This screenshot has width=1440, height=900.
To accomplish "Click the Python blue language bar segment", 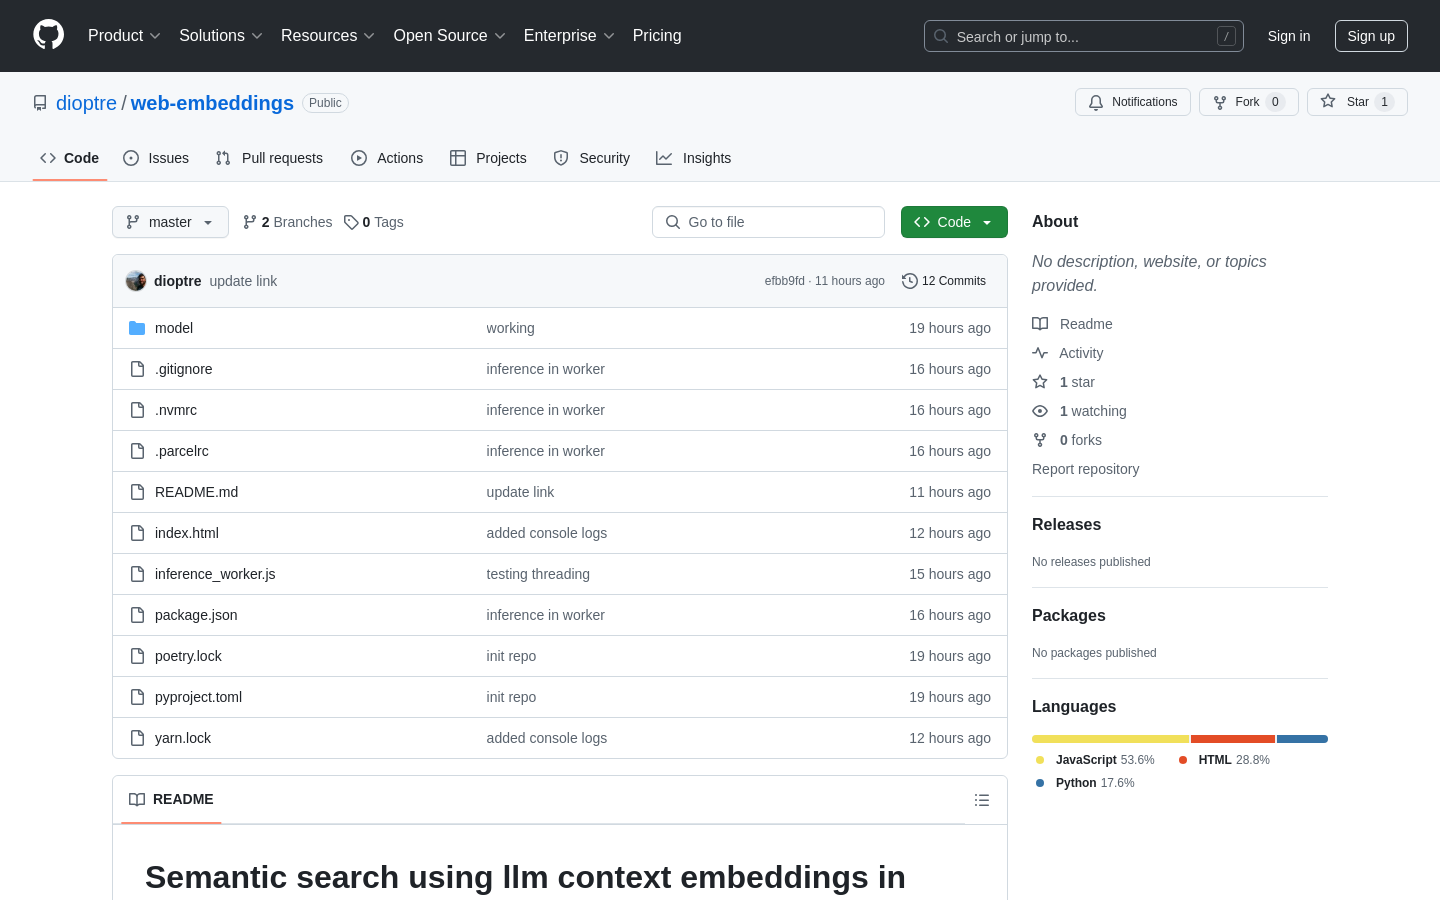I will (x=1302, y=739).
